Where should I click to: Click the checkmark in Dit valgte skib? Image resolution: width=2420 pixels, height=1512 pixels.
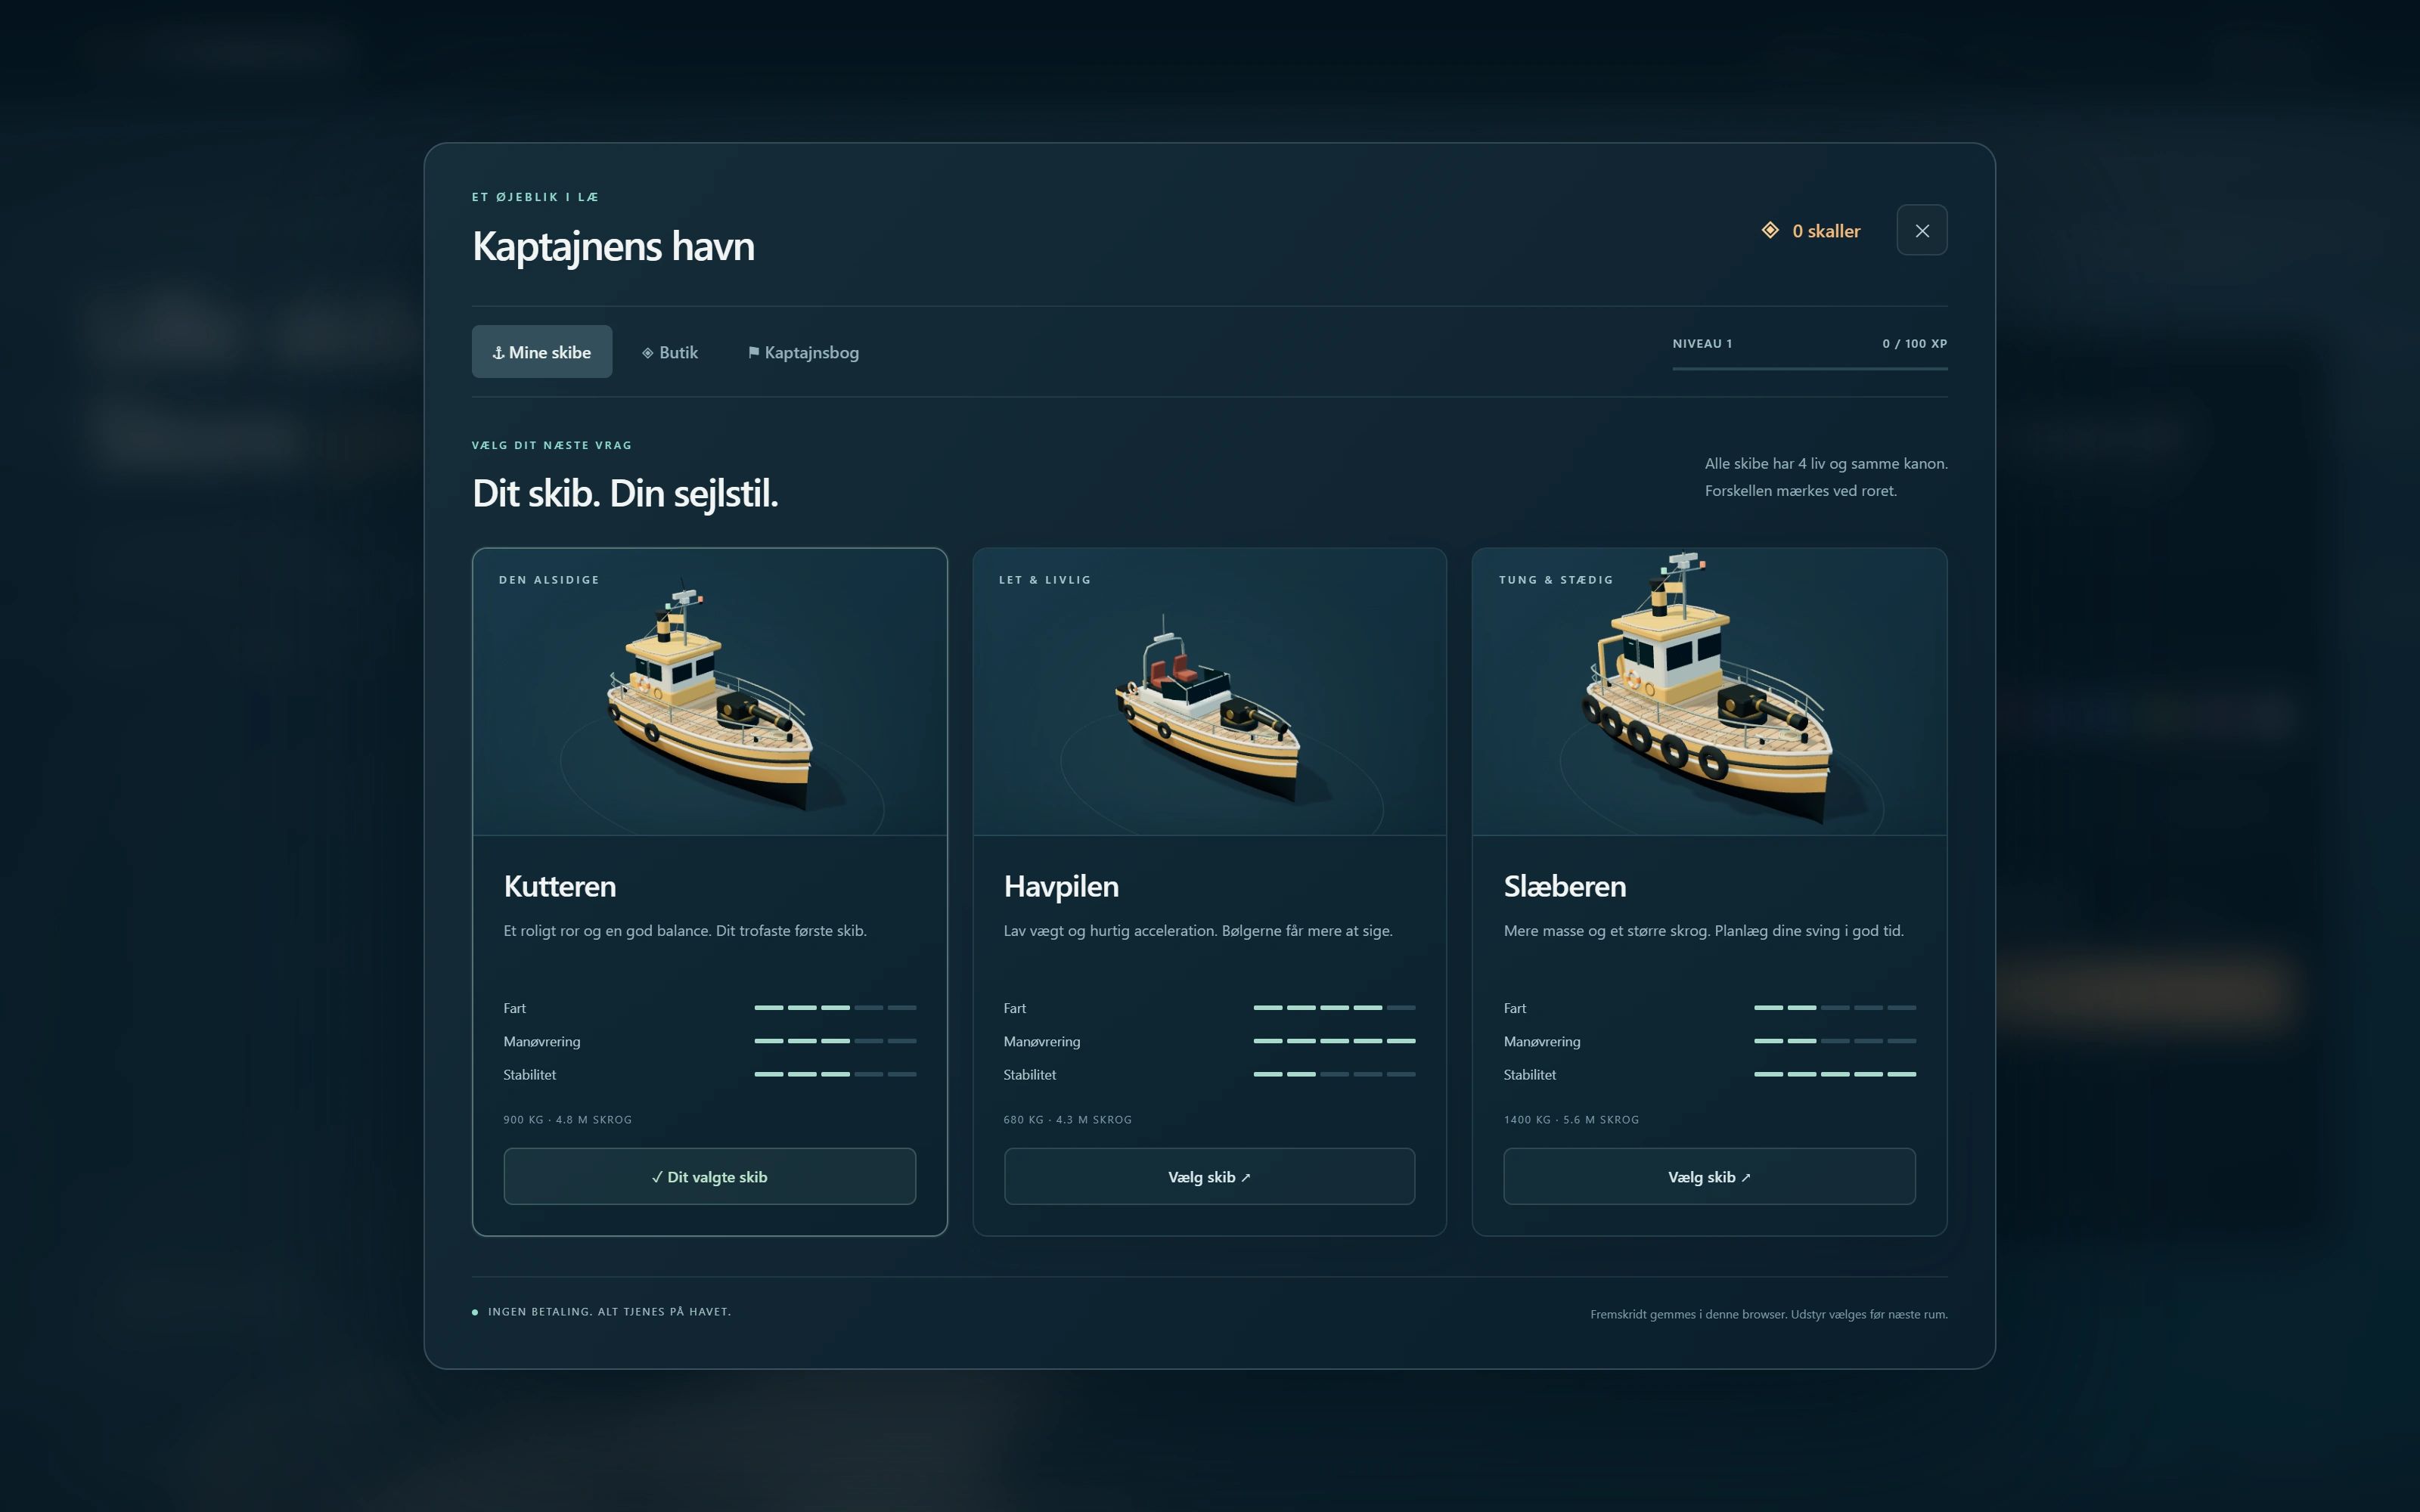(x=657, y=1177)
